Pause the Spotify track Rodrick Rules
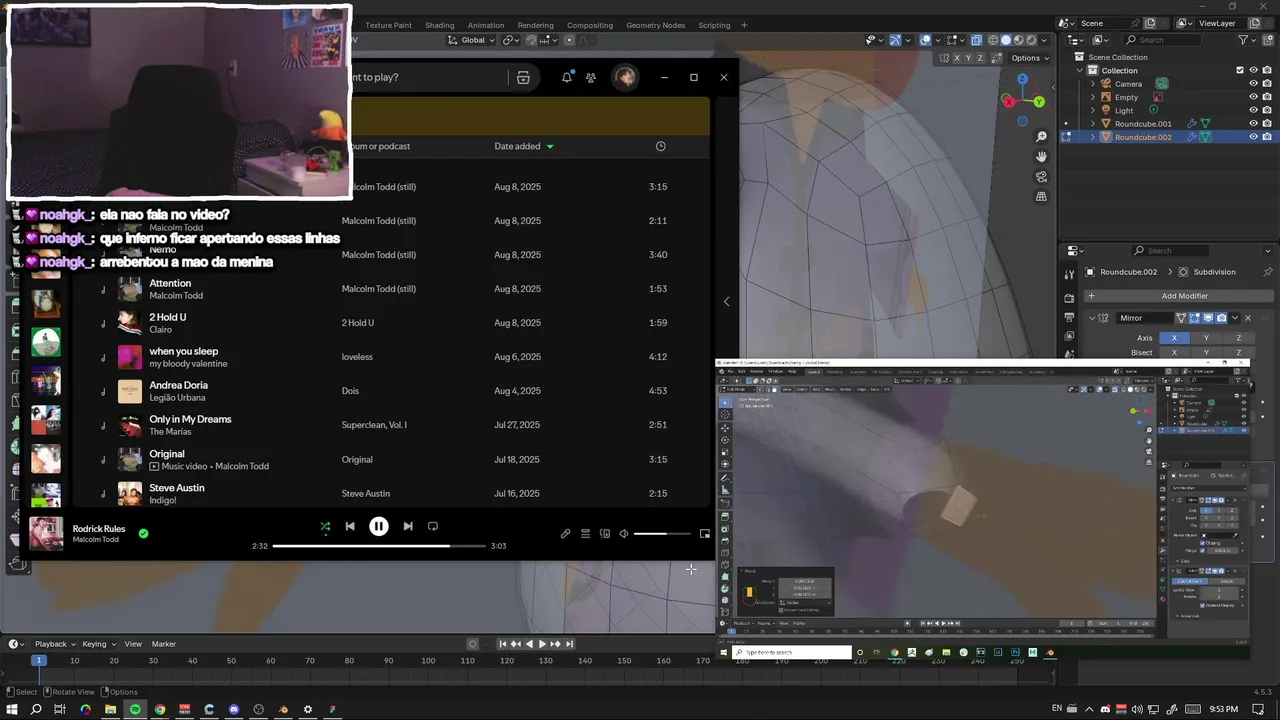Image resolution: width=1280 pixels, height=720 pixels. pos(378,526)
